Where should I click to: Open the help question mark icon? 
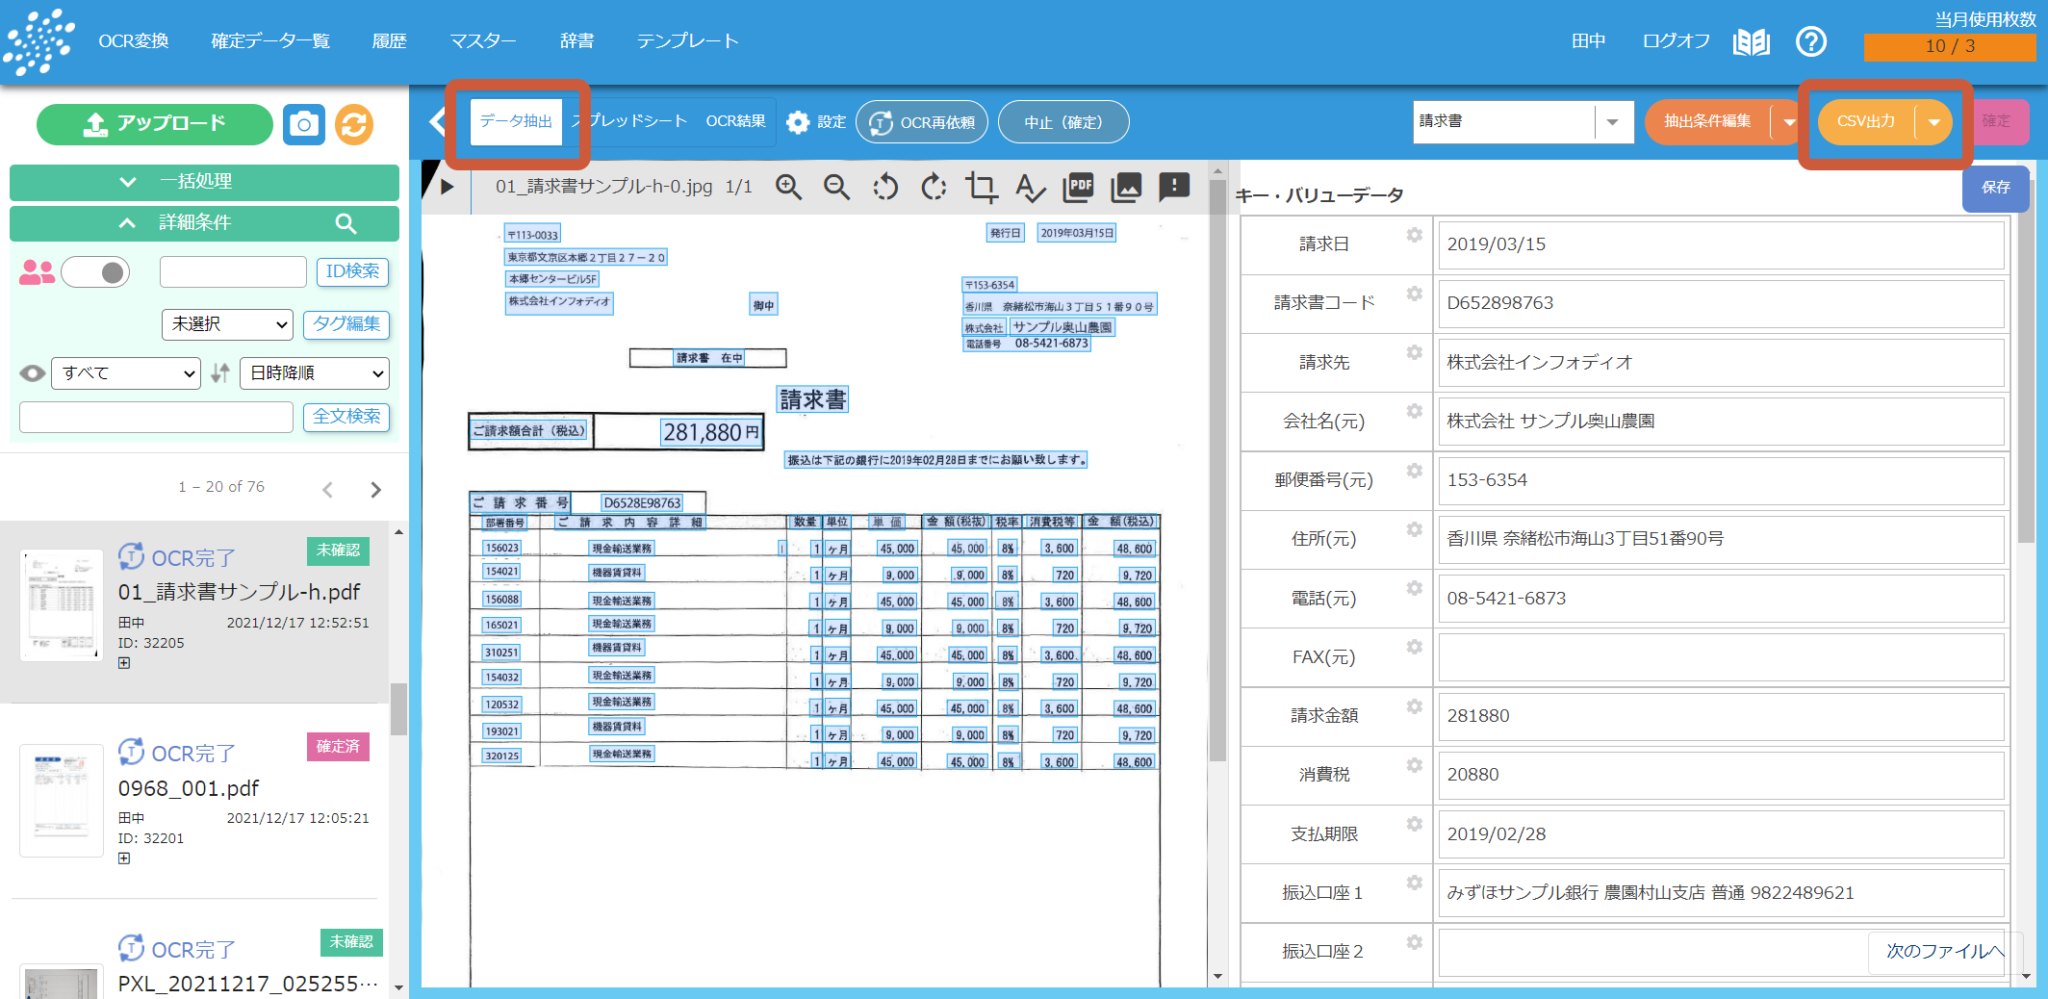(x=1811, y=42)
